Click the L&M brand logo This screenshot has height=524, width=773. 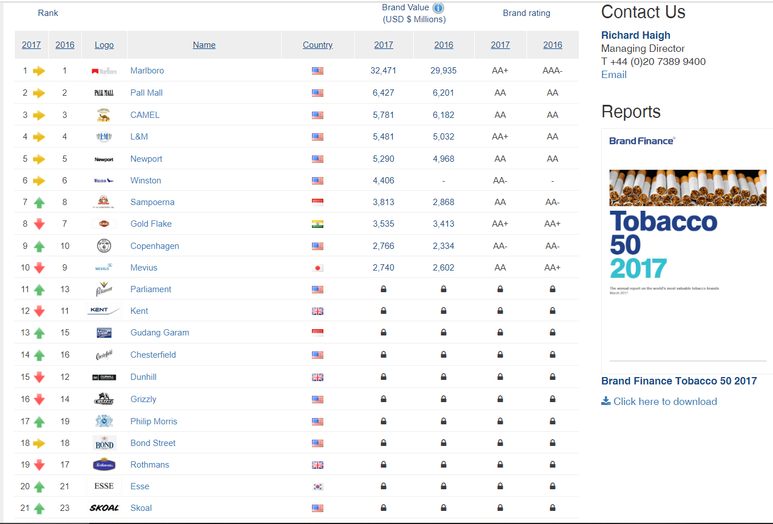[104, 137]
